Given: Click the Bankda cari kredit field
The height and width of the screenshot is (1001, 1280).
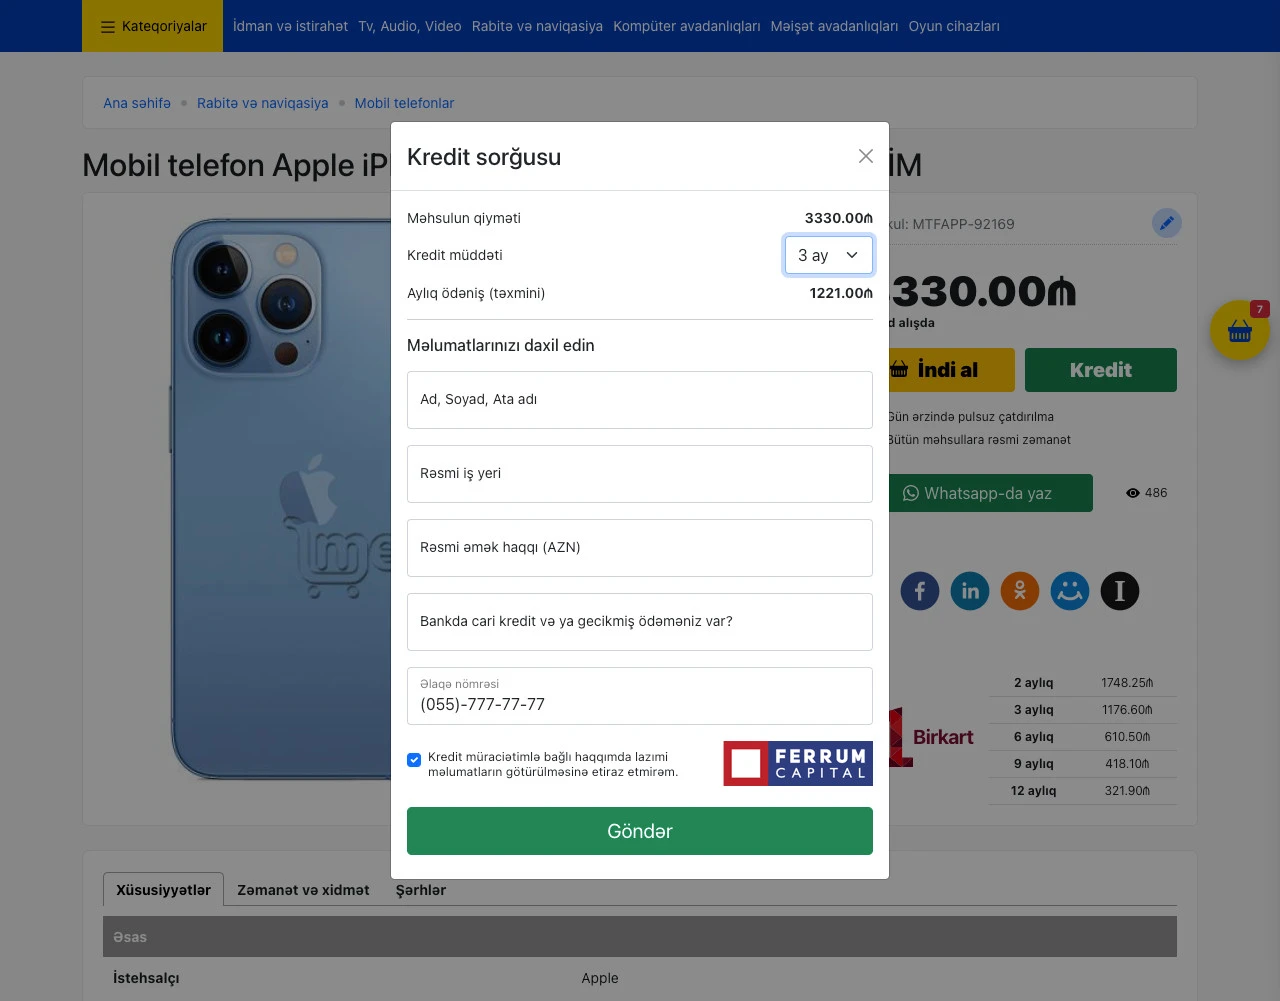Looking at the screenshot, I should pos(640,622).
